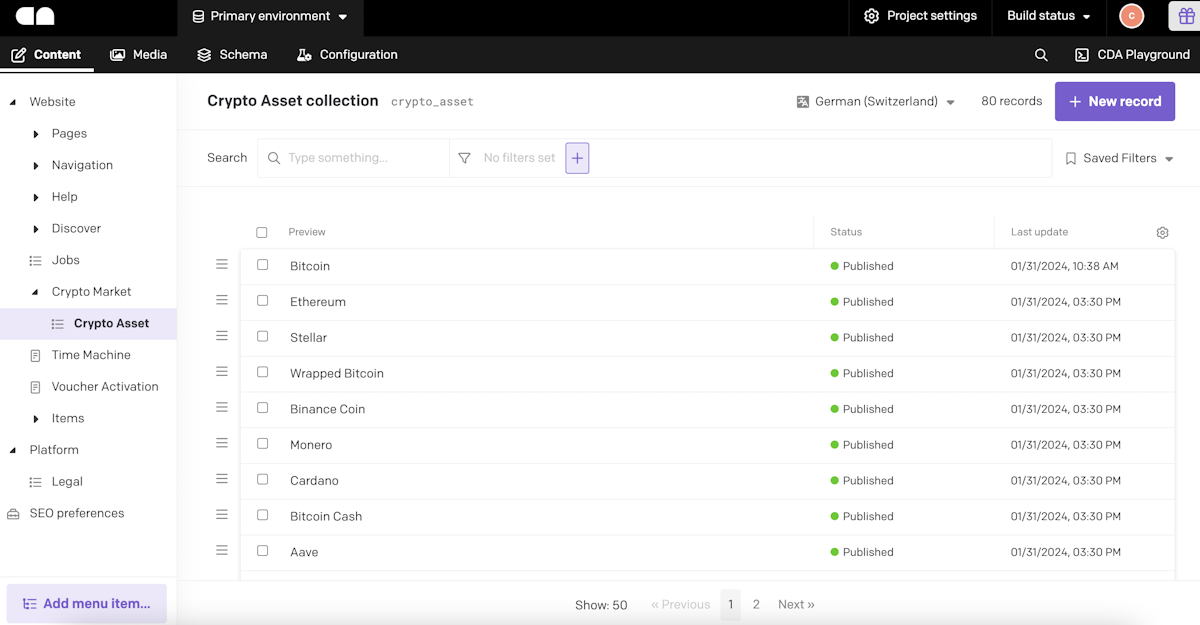
Task: Open column settings gear icon
Action: pos(1162,232)
